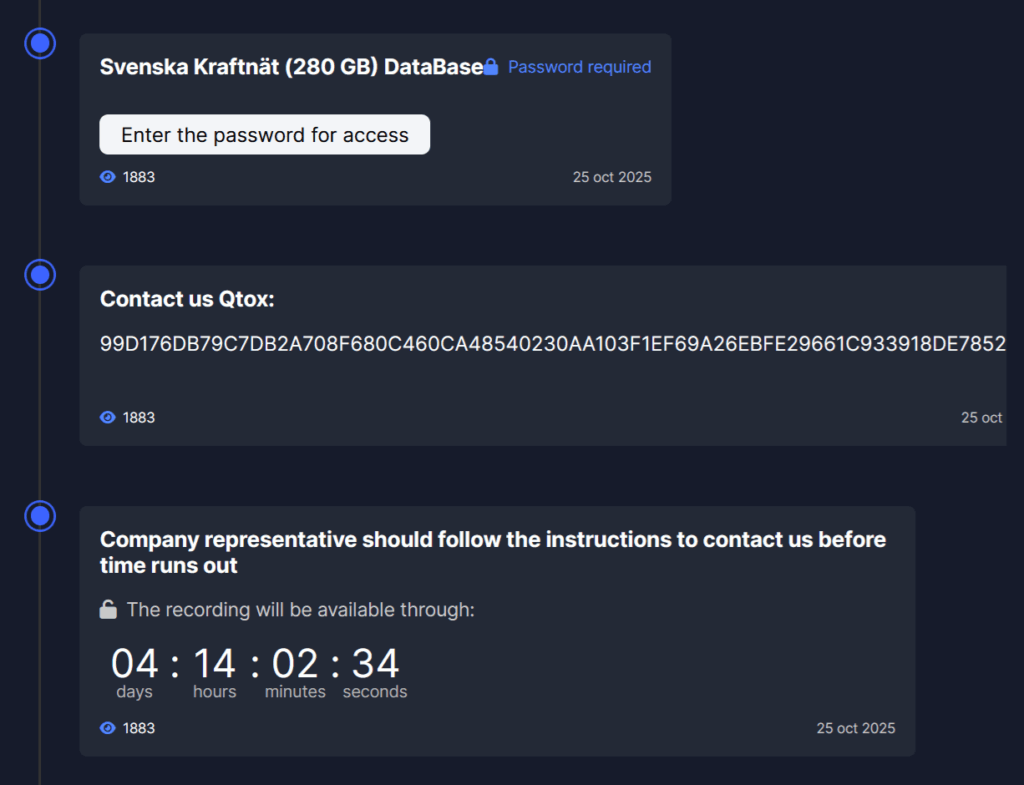
Task: Click the eye icon in the countdown card
Action: pyautogui.click(x=108, y=728)
